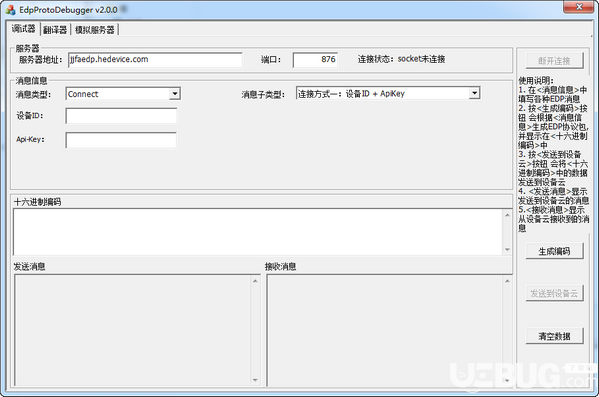Click up arrow of 十六进制编码 scrollbar
Viewport: 599px width, 397px height.
point(507,215)
